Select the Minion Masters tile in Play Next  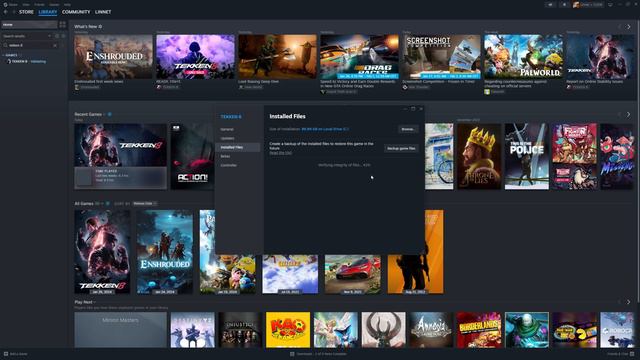[x=120, y=330]
